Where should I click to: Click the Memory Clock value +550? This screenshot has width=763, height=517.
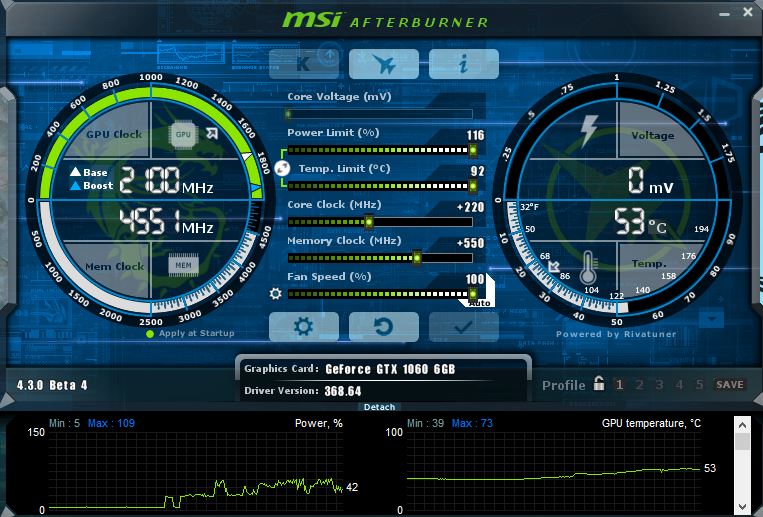click(x=471, y=243)
